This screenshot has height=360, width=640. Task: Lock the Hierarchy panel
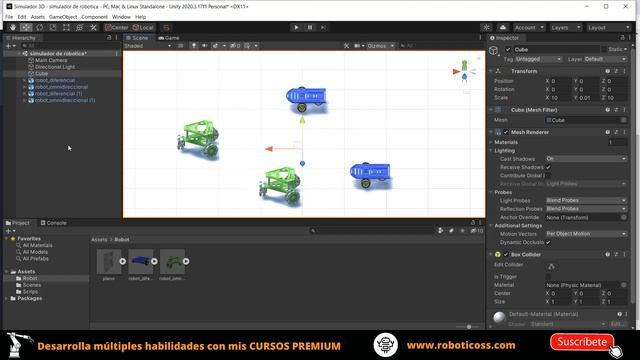pos(109,38)
